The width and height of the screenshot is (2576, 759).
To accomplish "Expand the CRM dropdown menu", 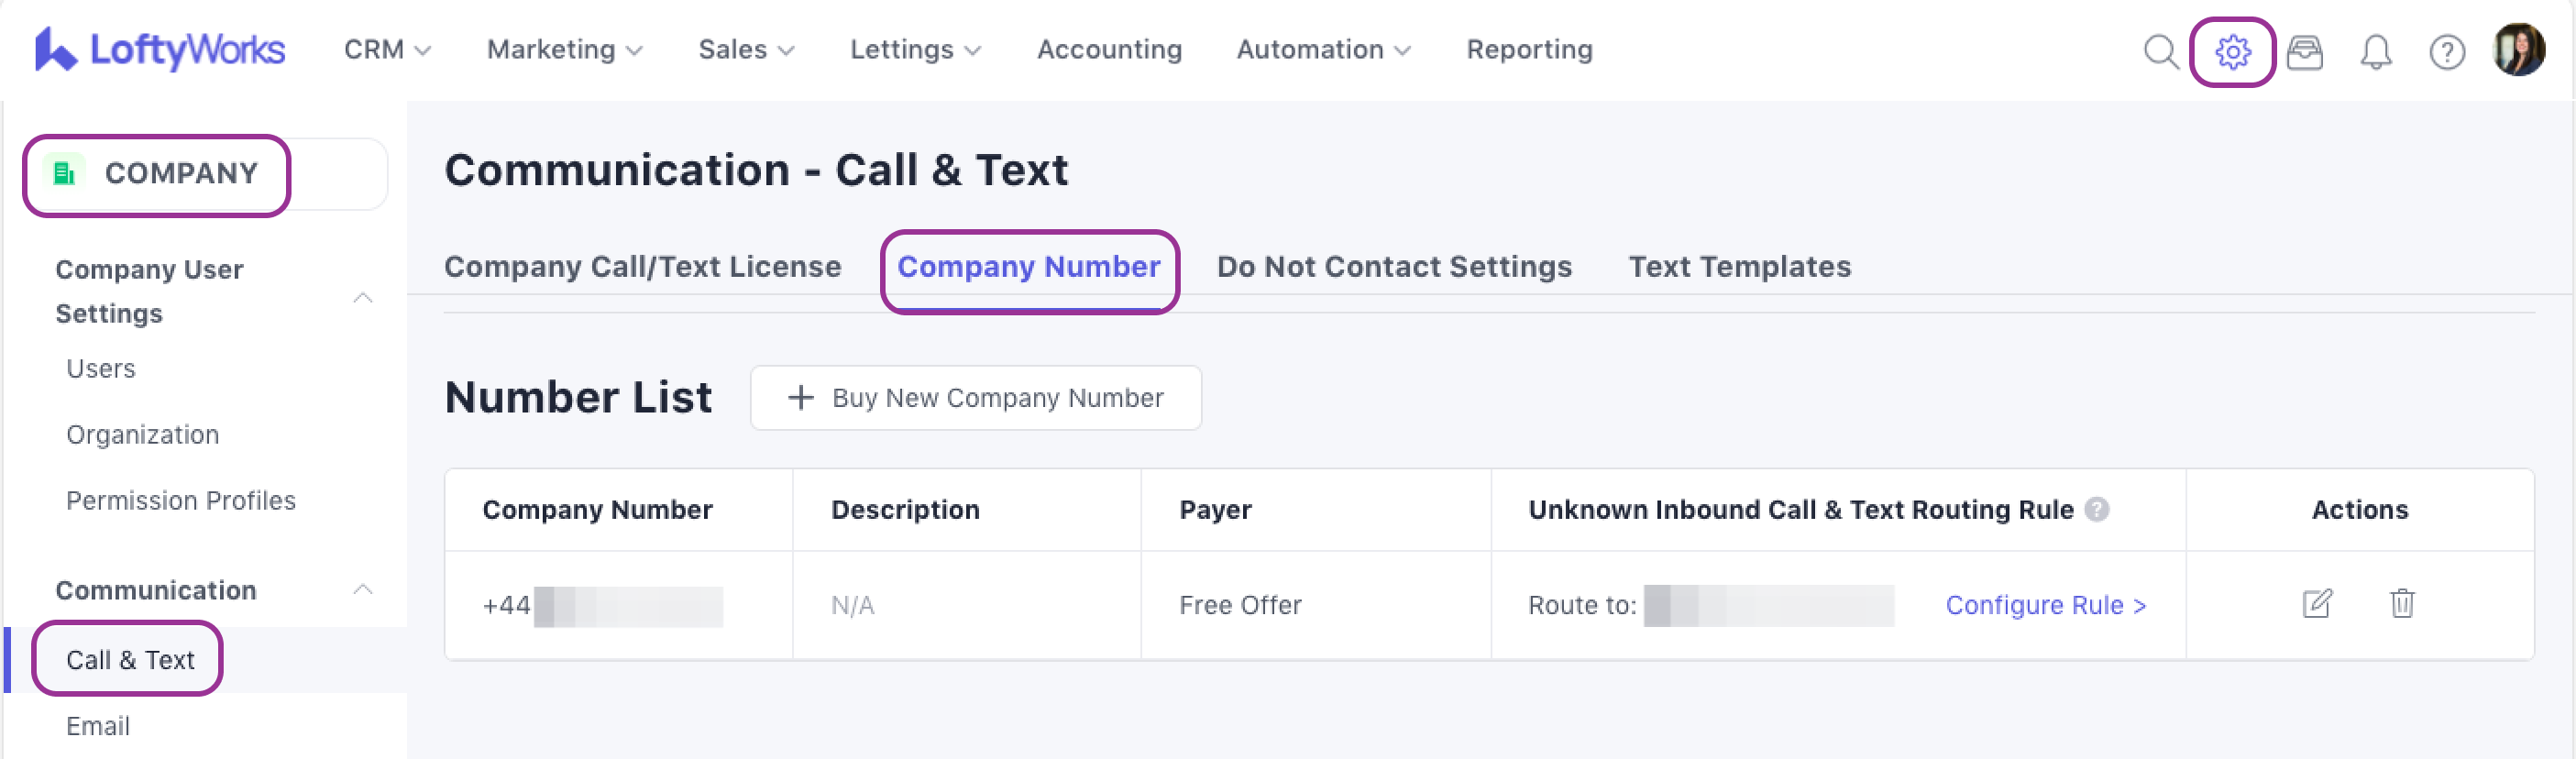I will click(387, 50).
